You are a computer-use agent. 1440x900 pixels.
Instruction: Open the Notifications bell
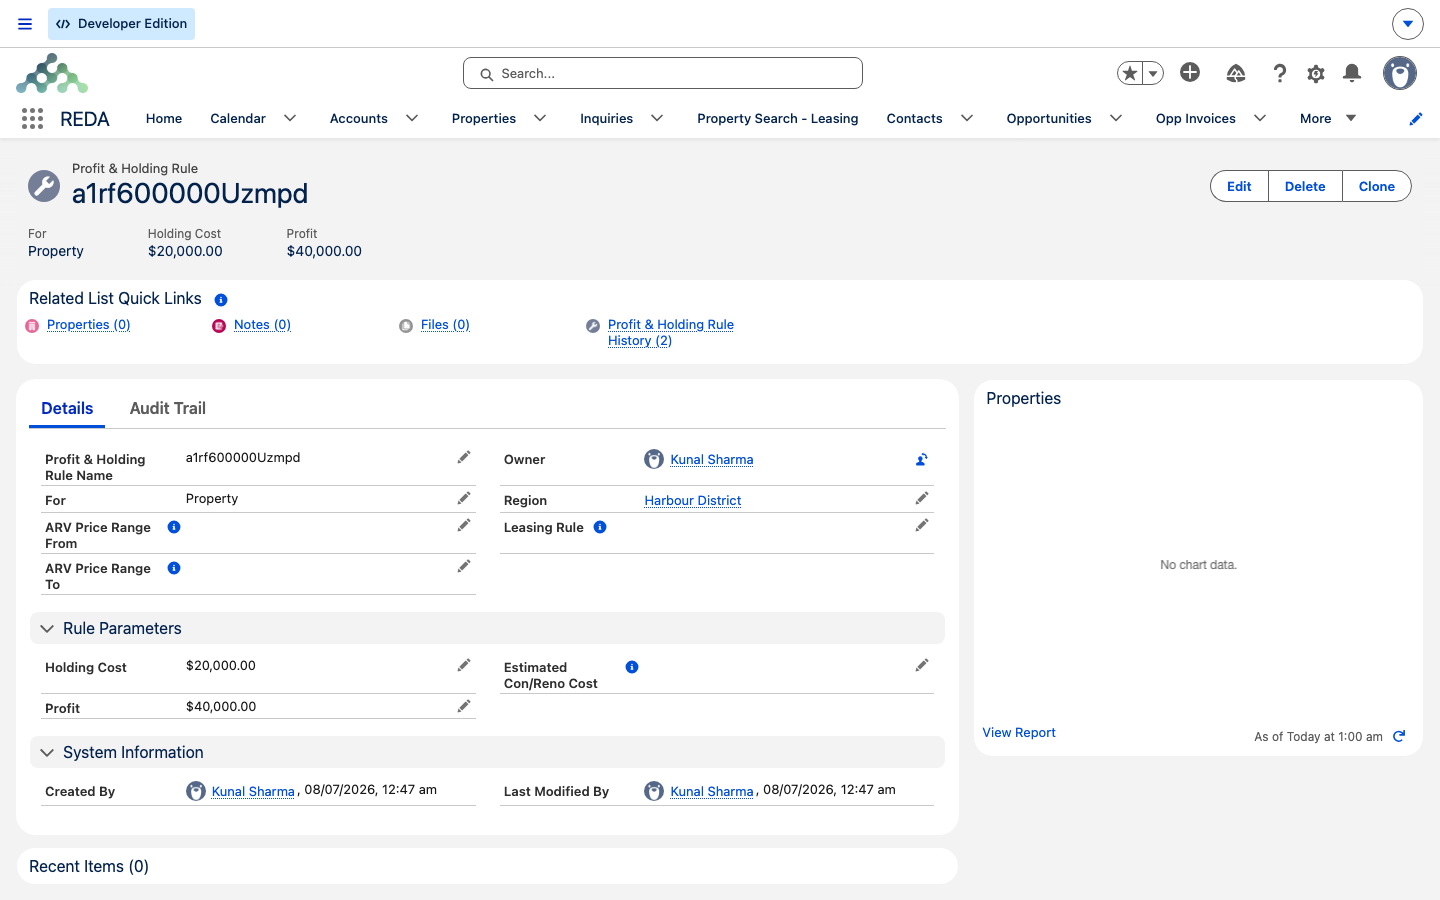(x=1352, y=73)
